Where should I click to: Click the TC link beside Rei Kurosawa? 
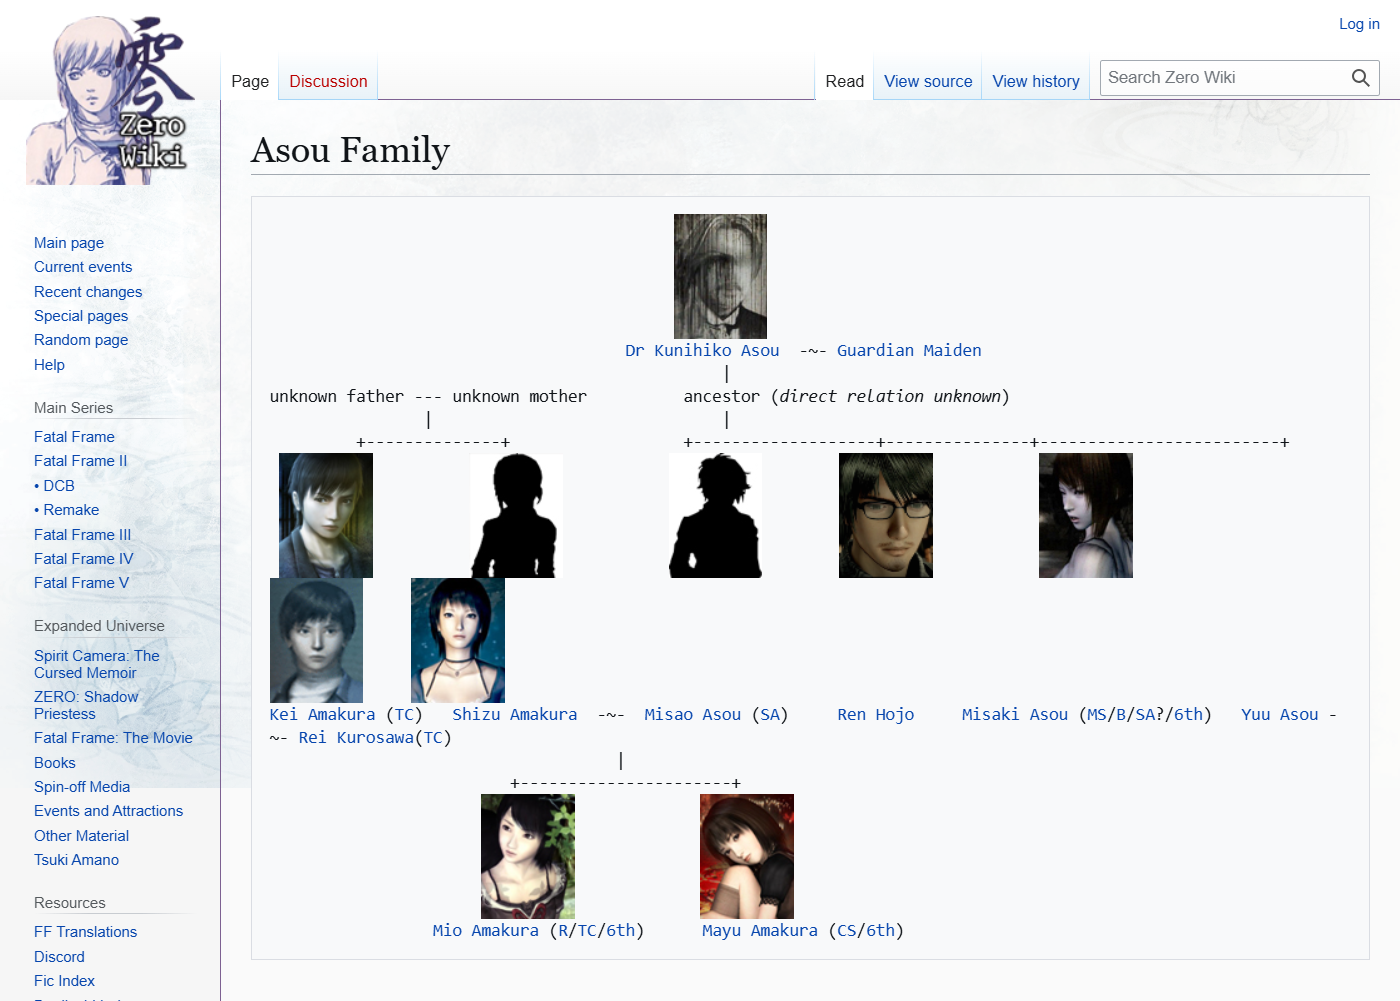[x=433, y=737]
